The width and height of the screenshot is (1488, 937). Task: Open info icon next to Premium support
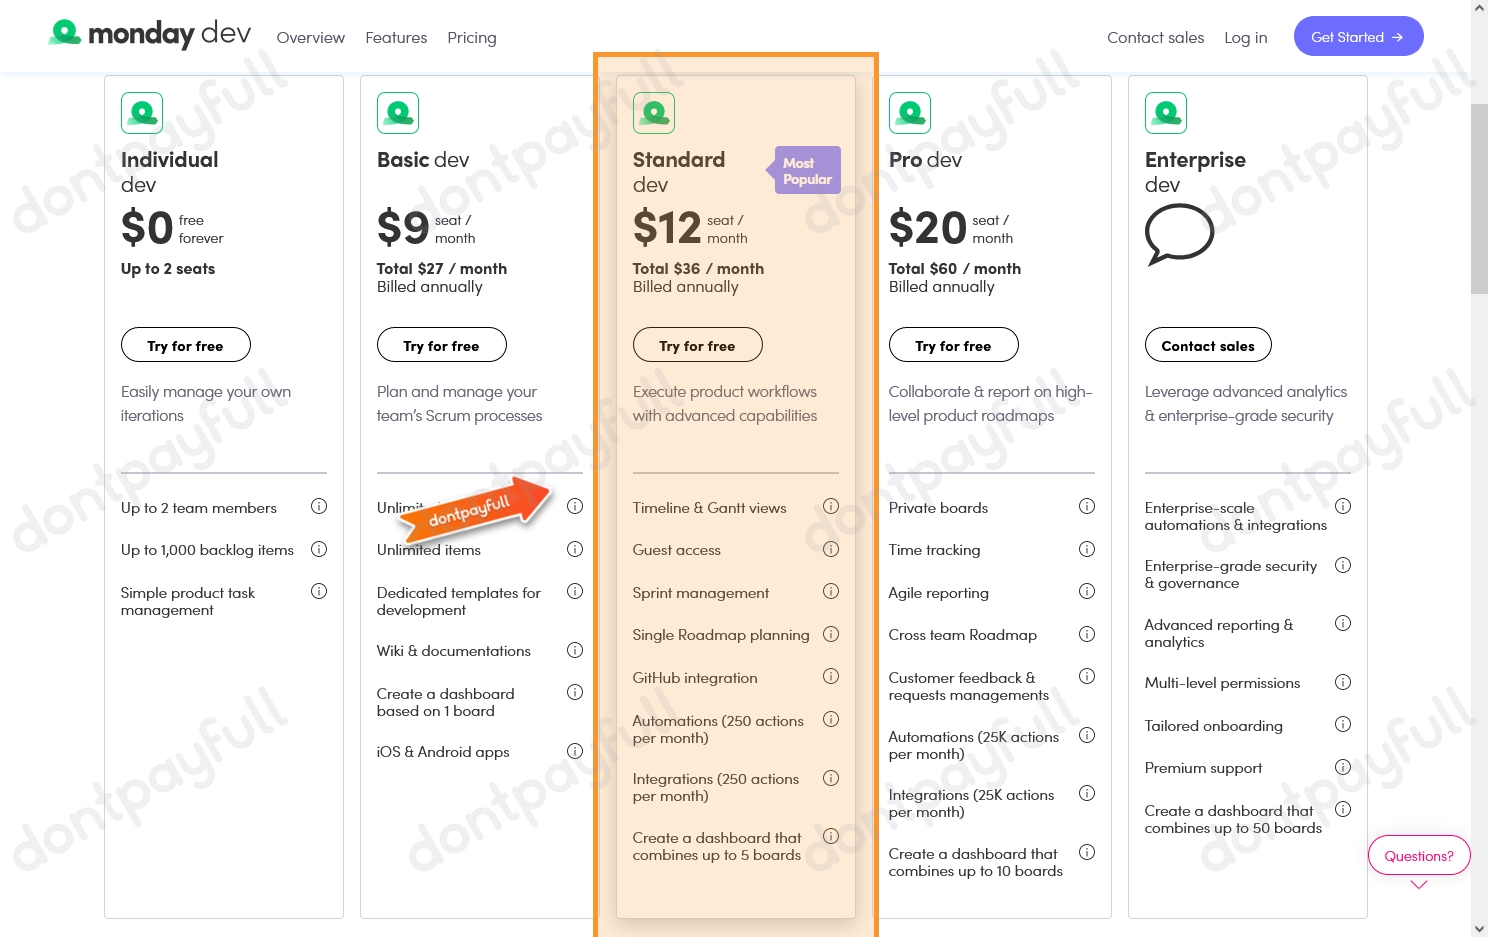point(1343,766)
